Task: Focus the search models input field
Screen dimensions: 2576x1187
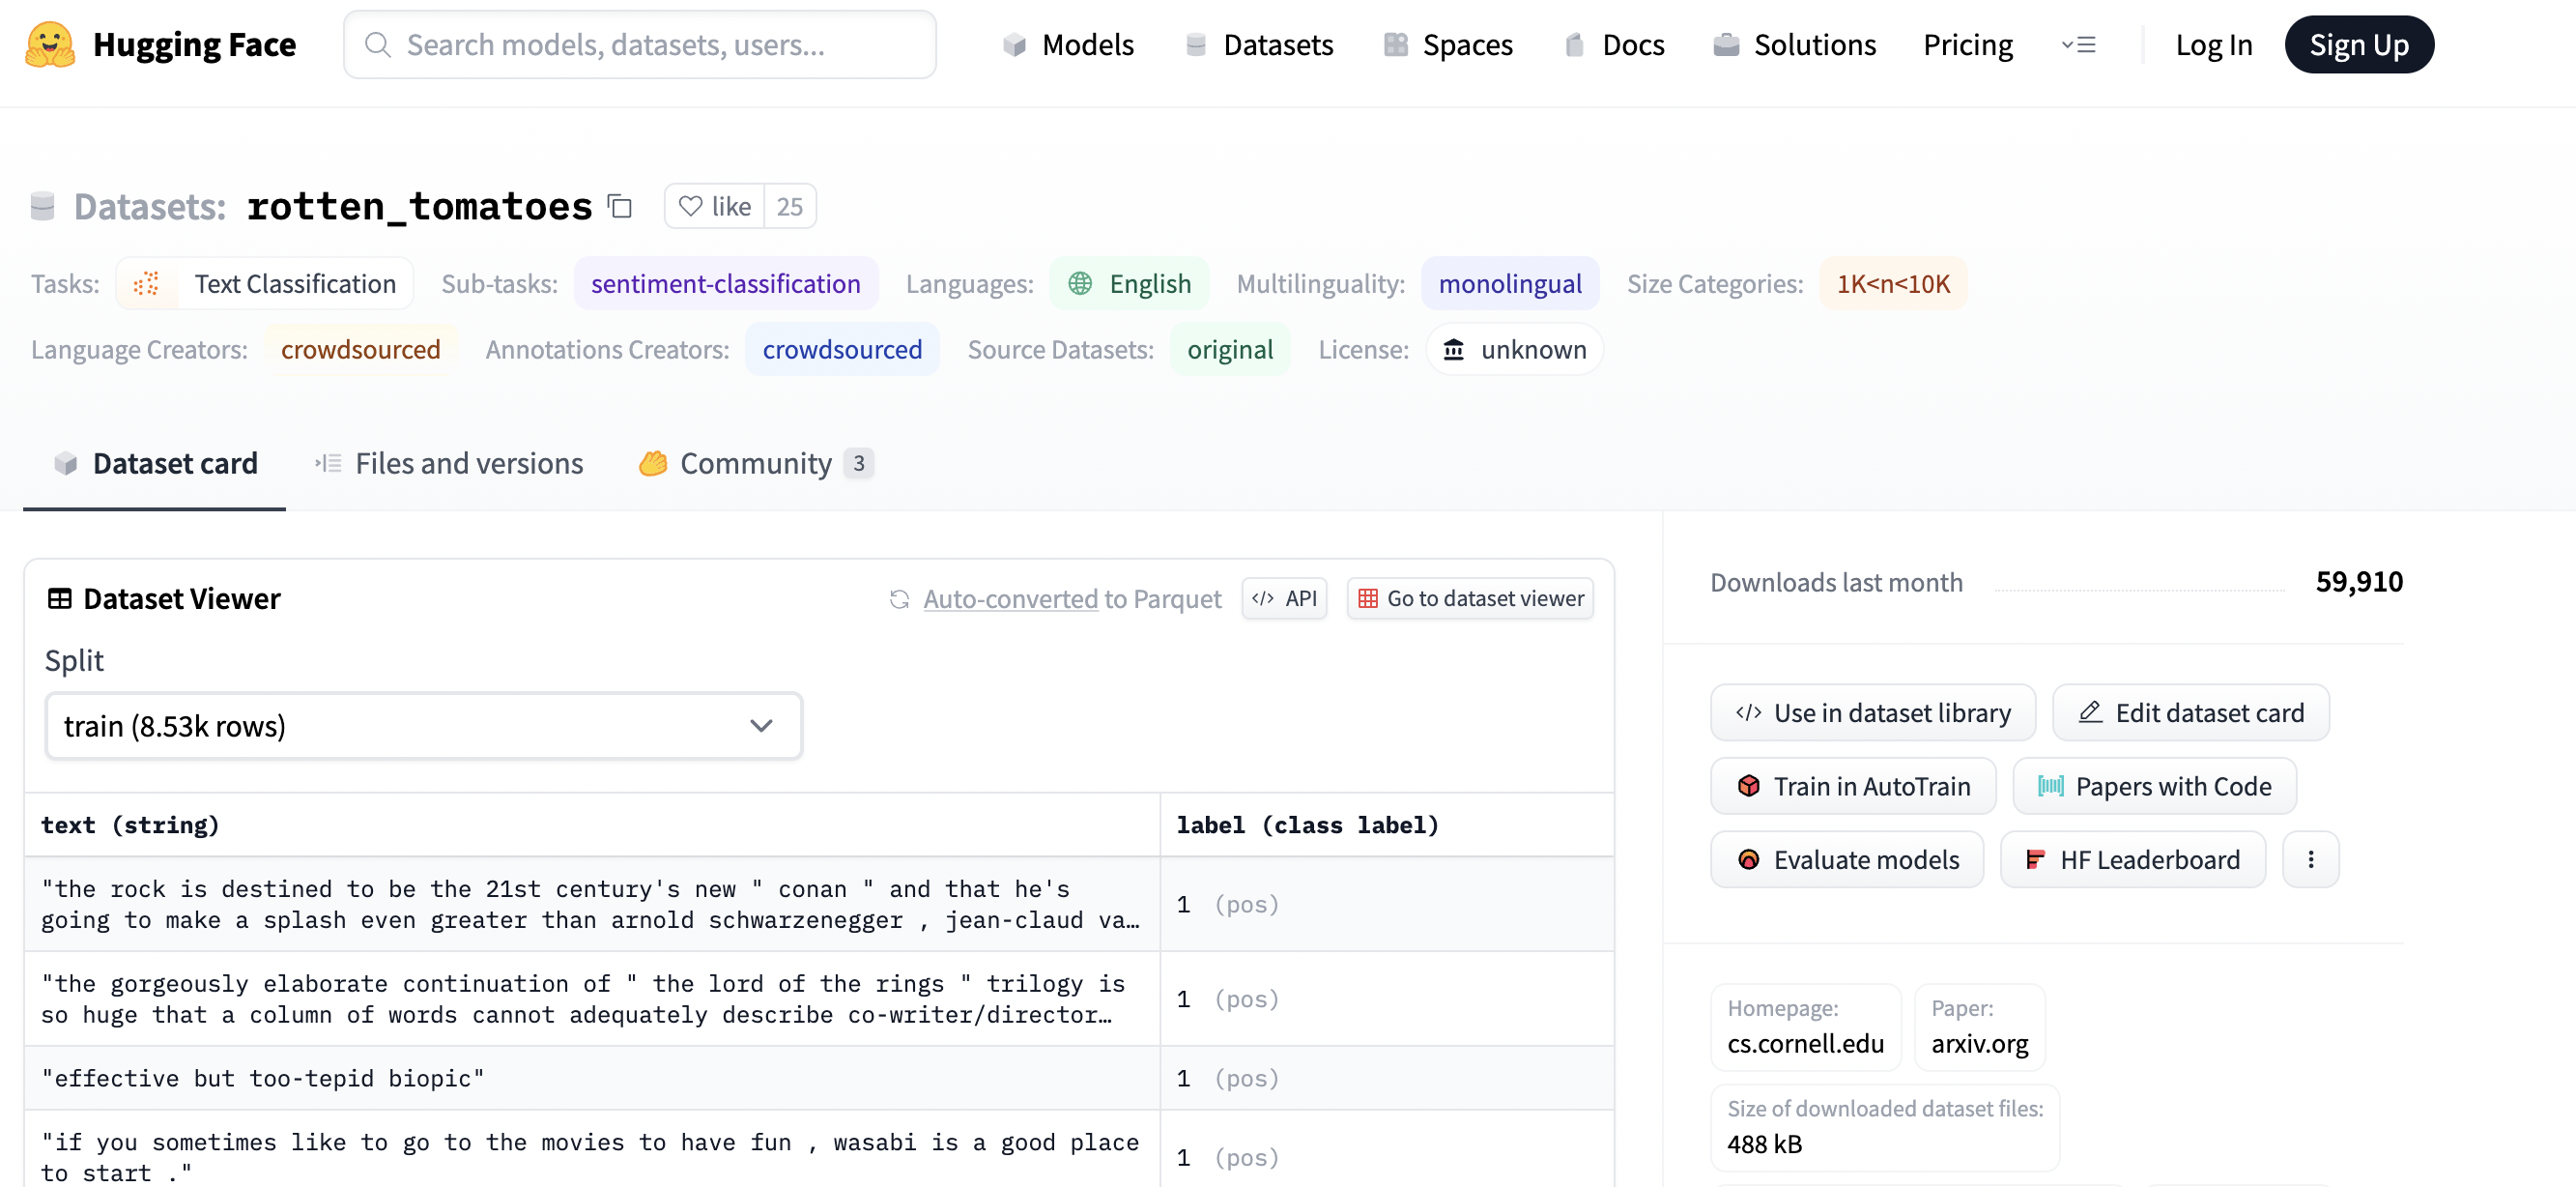Action: point(640,45)
